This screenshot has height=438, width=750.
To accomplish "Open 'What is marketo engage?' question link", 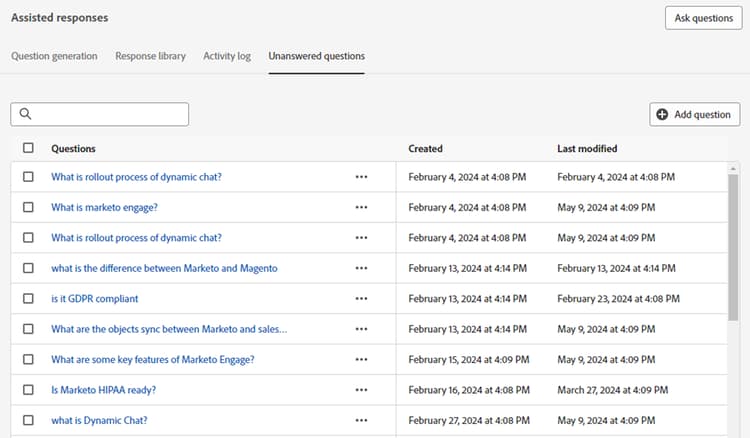I will 104,208.
